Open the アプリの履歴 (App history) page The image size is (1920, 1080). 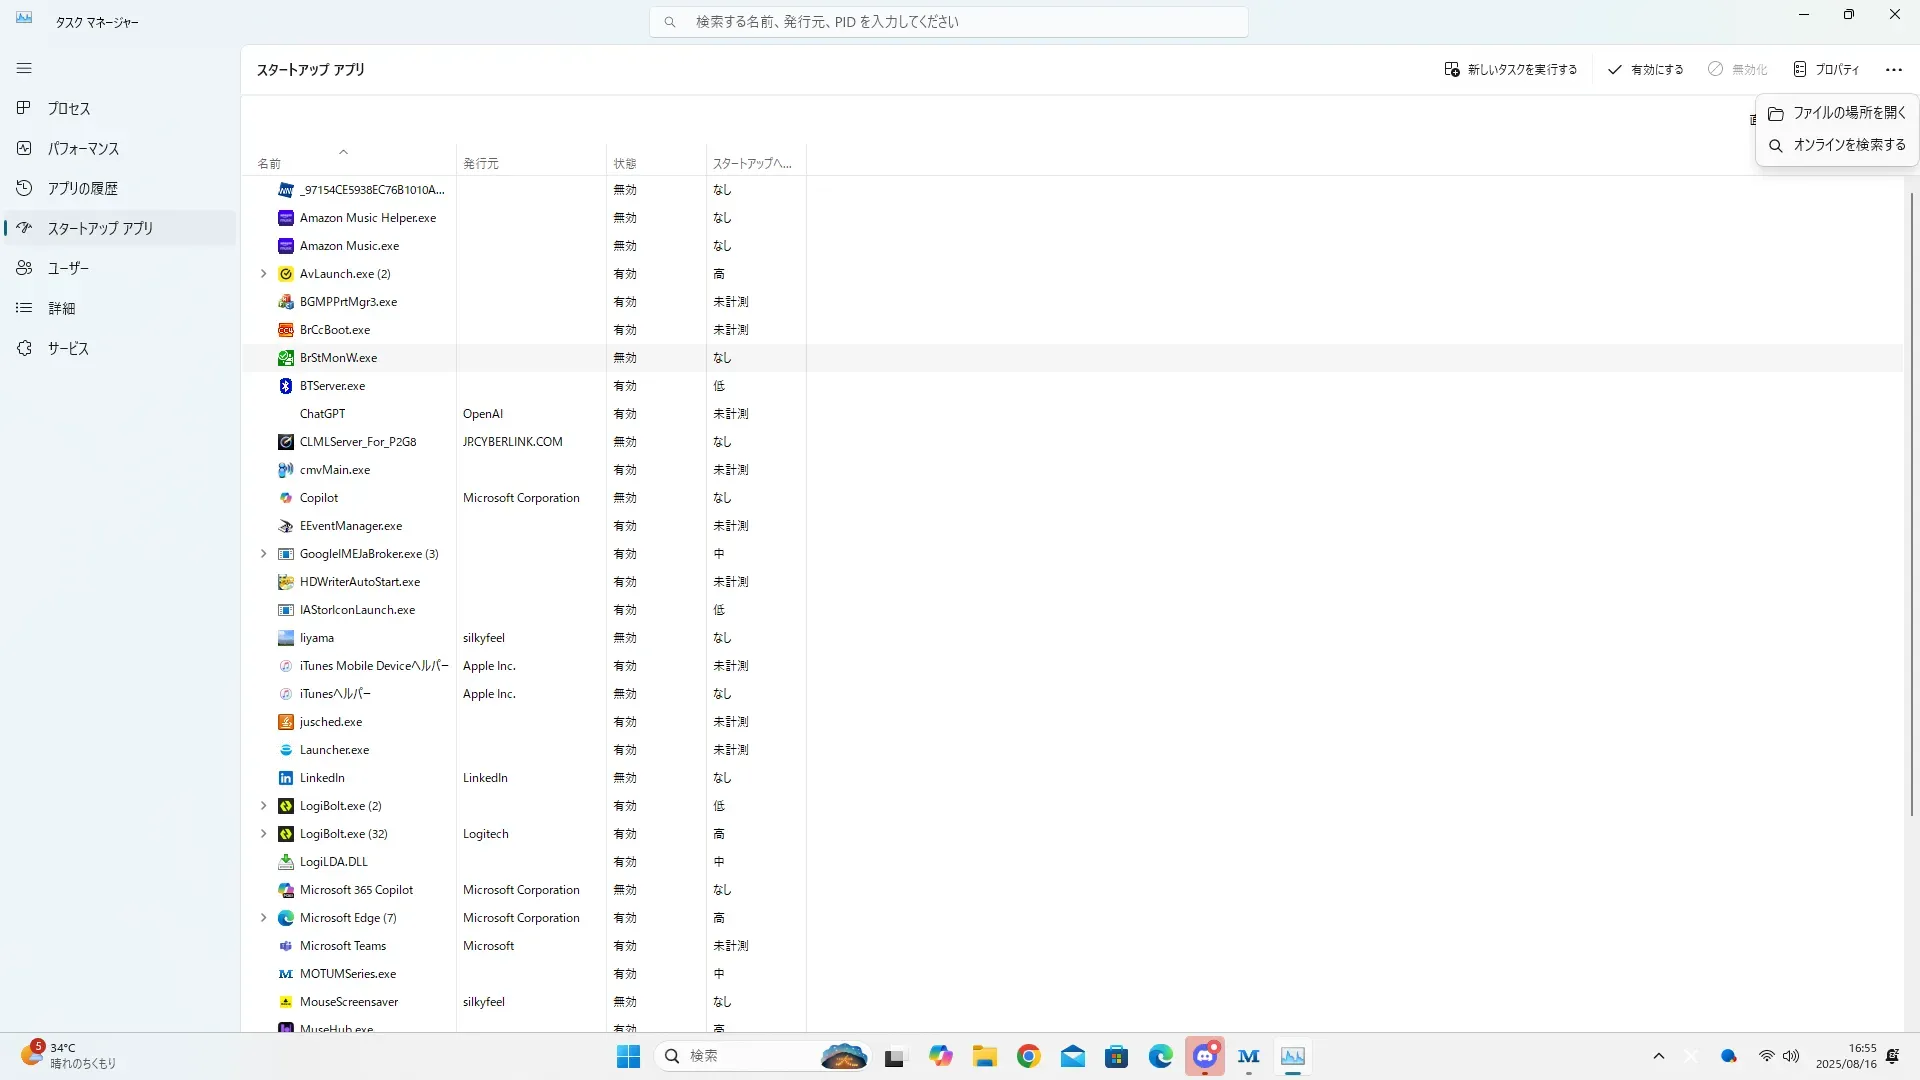82,188
